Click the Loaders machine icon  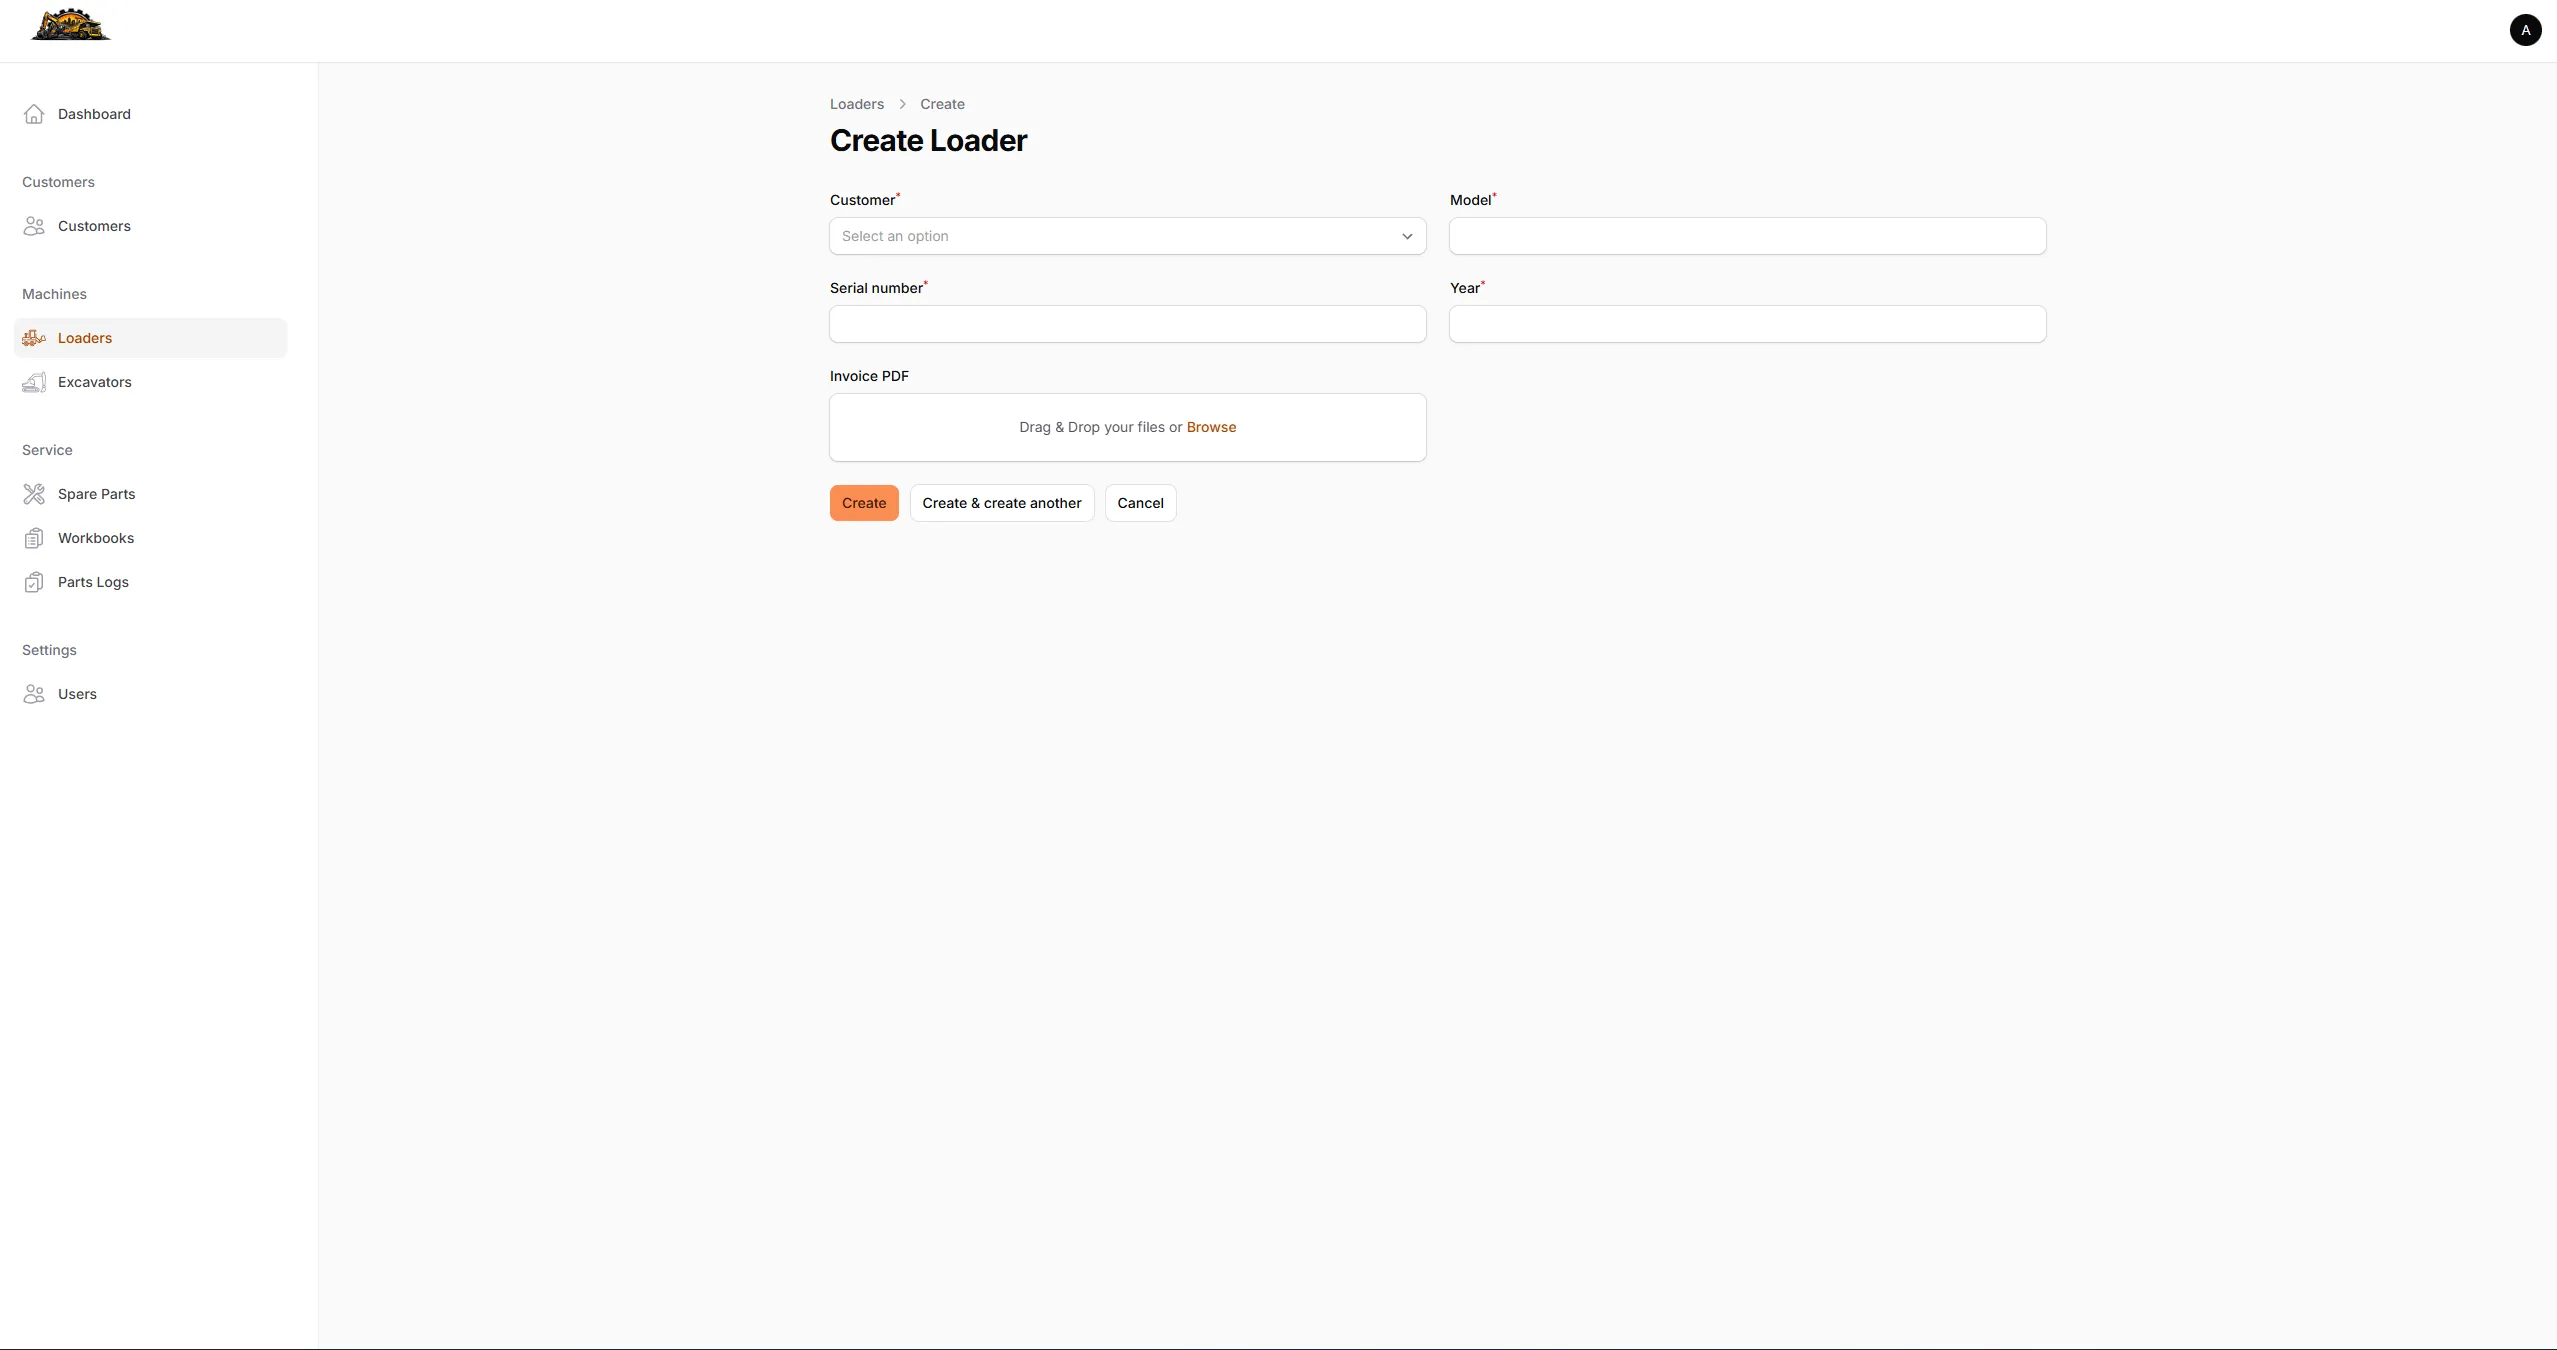(x=34, y=338)
